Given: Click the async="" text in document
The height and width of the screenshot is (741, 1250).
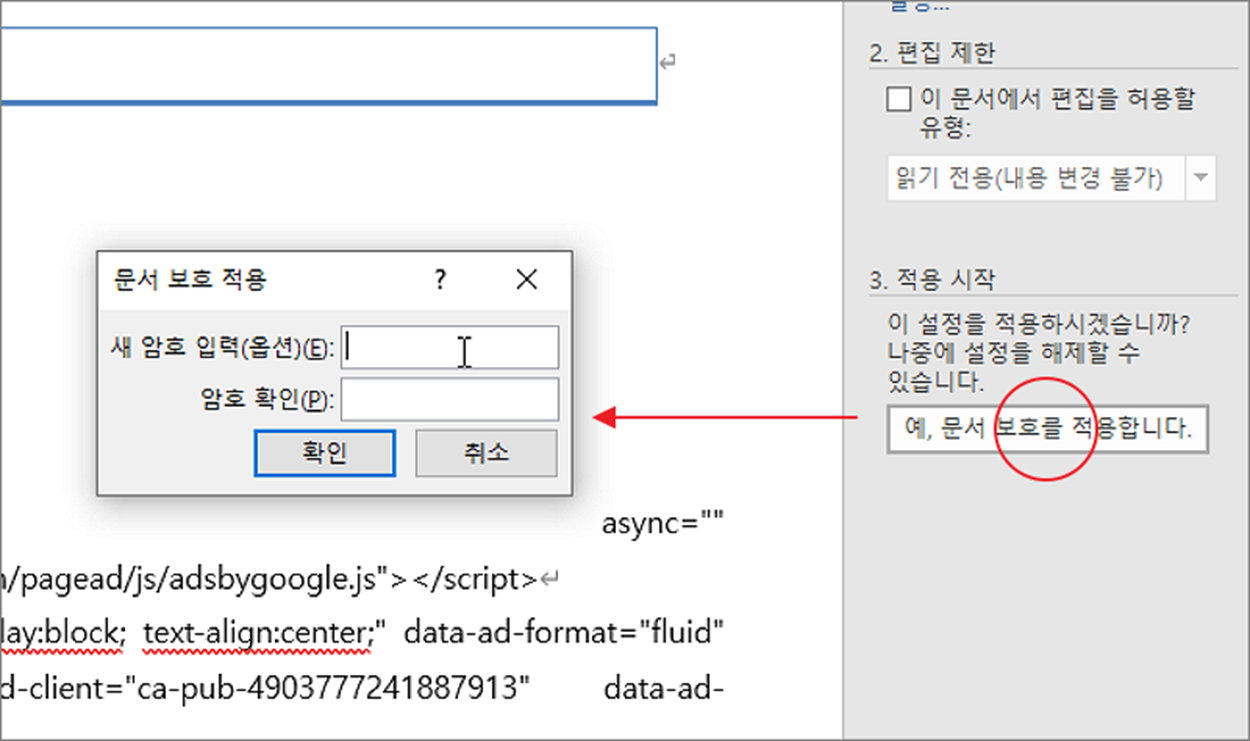Looking at the screenshot, I should (x=662, y=523).
